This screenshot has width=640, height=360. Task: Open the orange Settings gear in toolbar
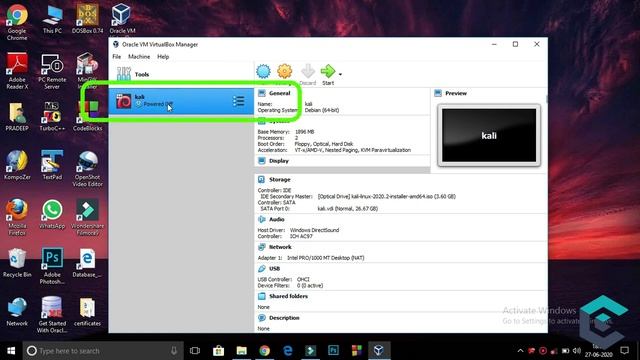pyautogui.click(x=284, y=71)
